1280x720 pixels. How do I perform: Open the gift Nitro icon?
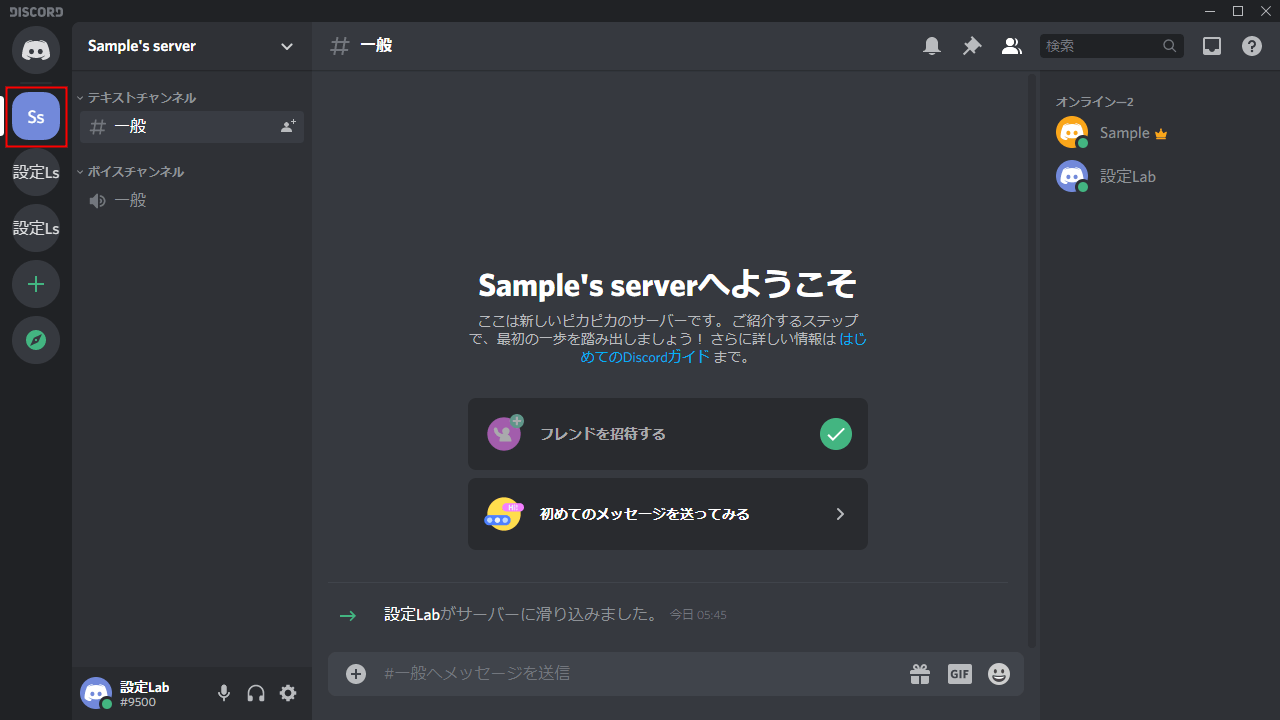click(x=920, y=674)
